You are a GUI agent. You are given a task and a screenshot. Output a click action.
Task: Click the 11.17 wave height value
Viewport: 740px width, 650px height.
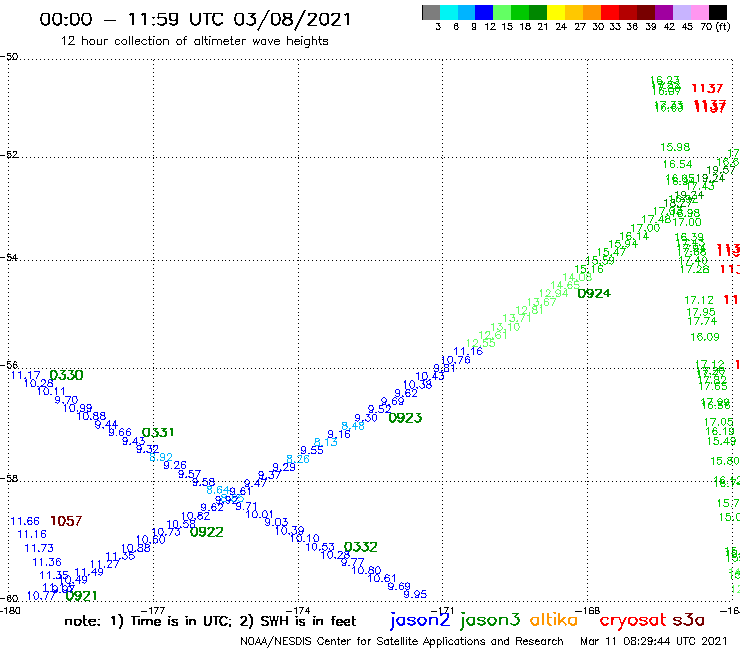coord(26,375)
